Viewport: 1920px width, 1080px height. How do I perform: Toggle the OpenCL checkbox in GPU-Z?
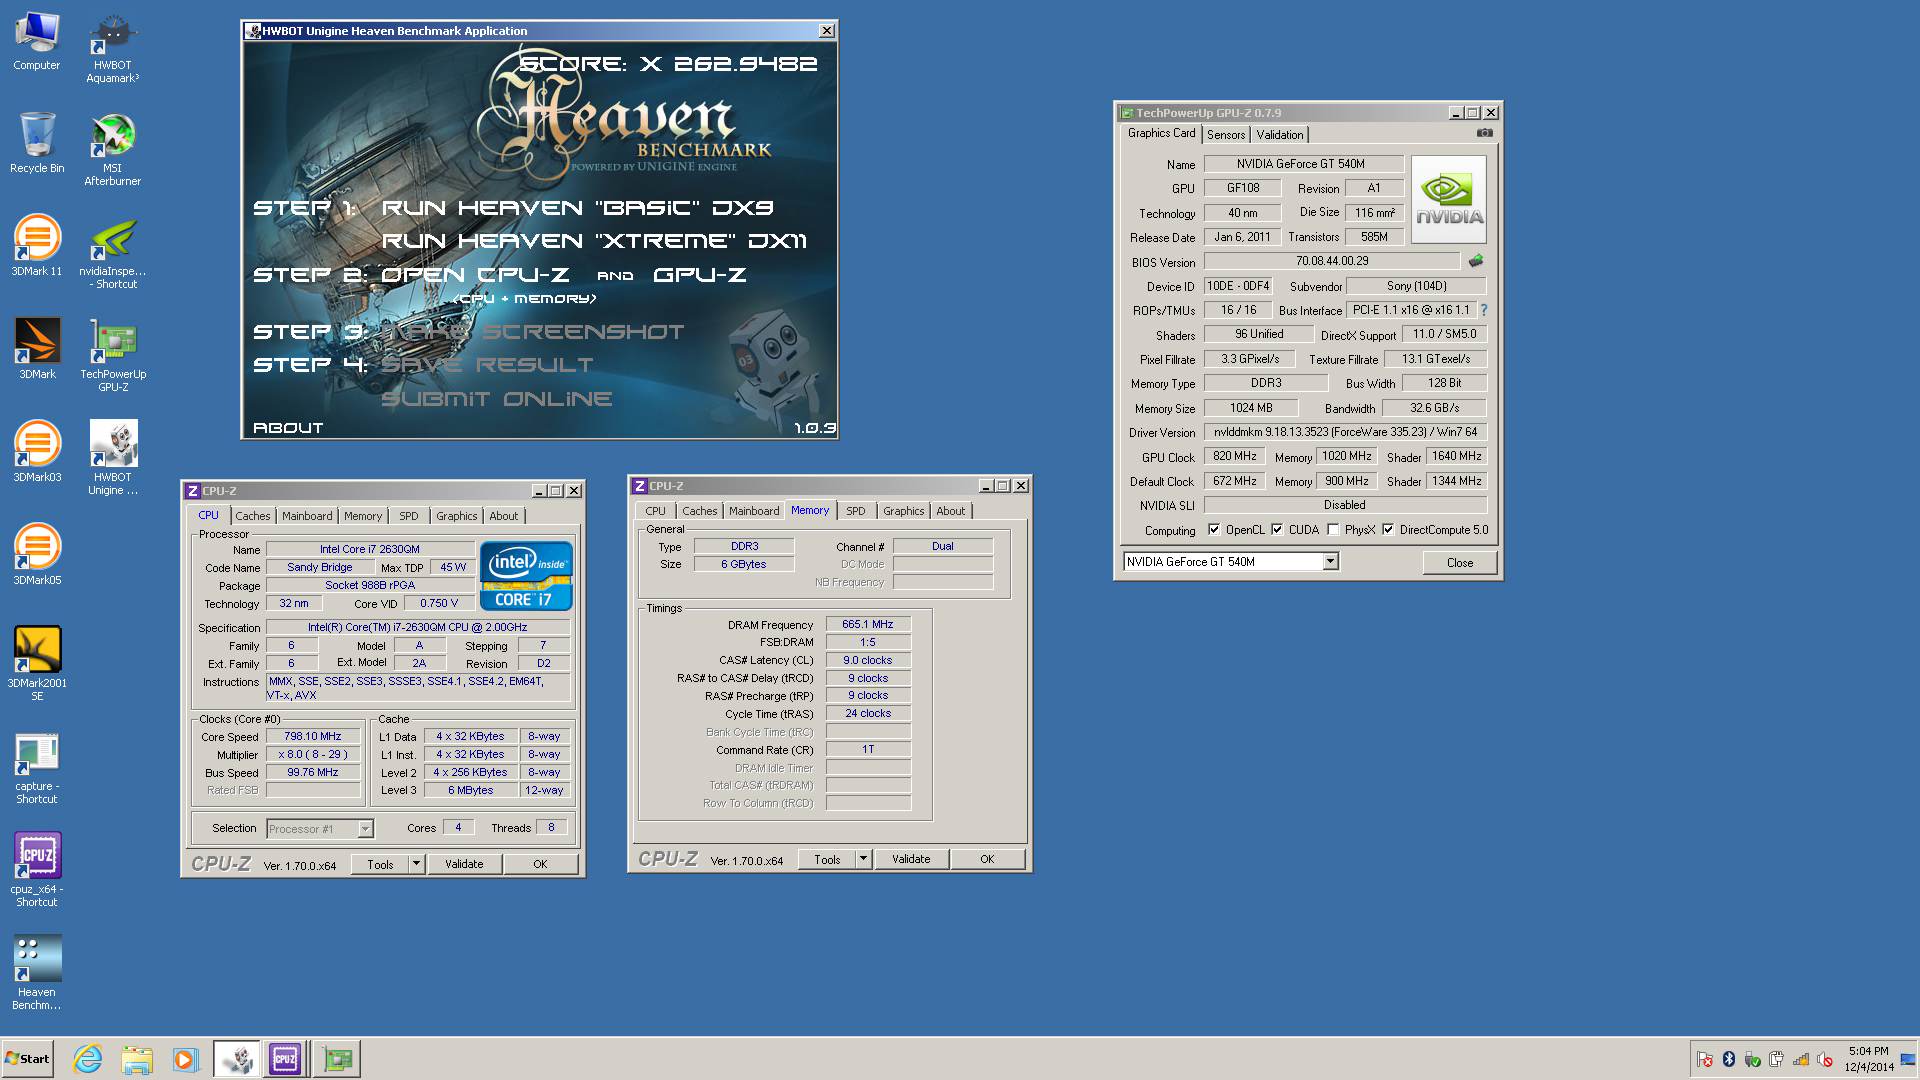click(x=1214, y=530)
